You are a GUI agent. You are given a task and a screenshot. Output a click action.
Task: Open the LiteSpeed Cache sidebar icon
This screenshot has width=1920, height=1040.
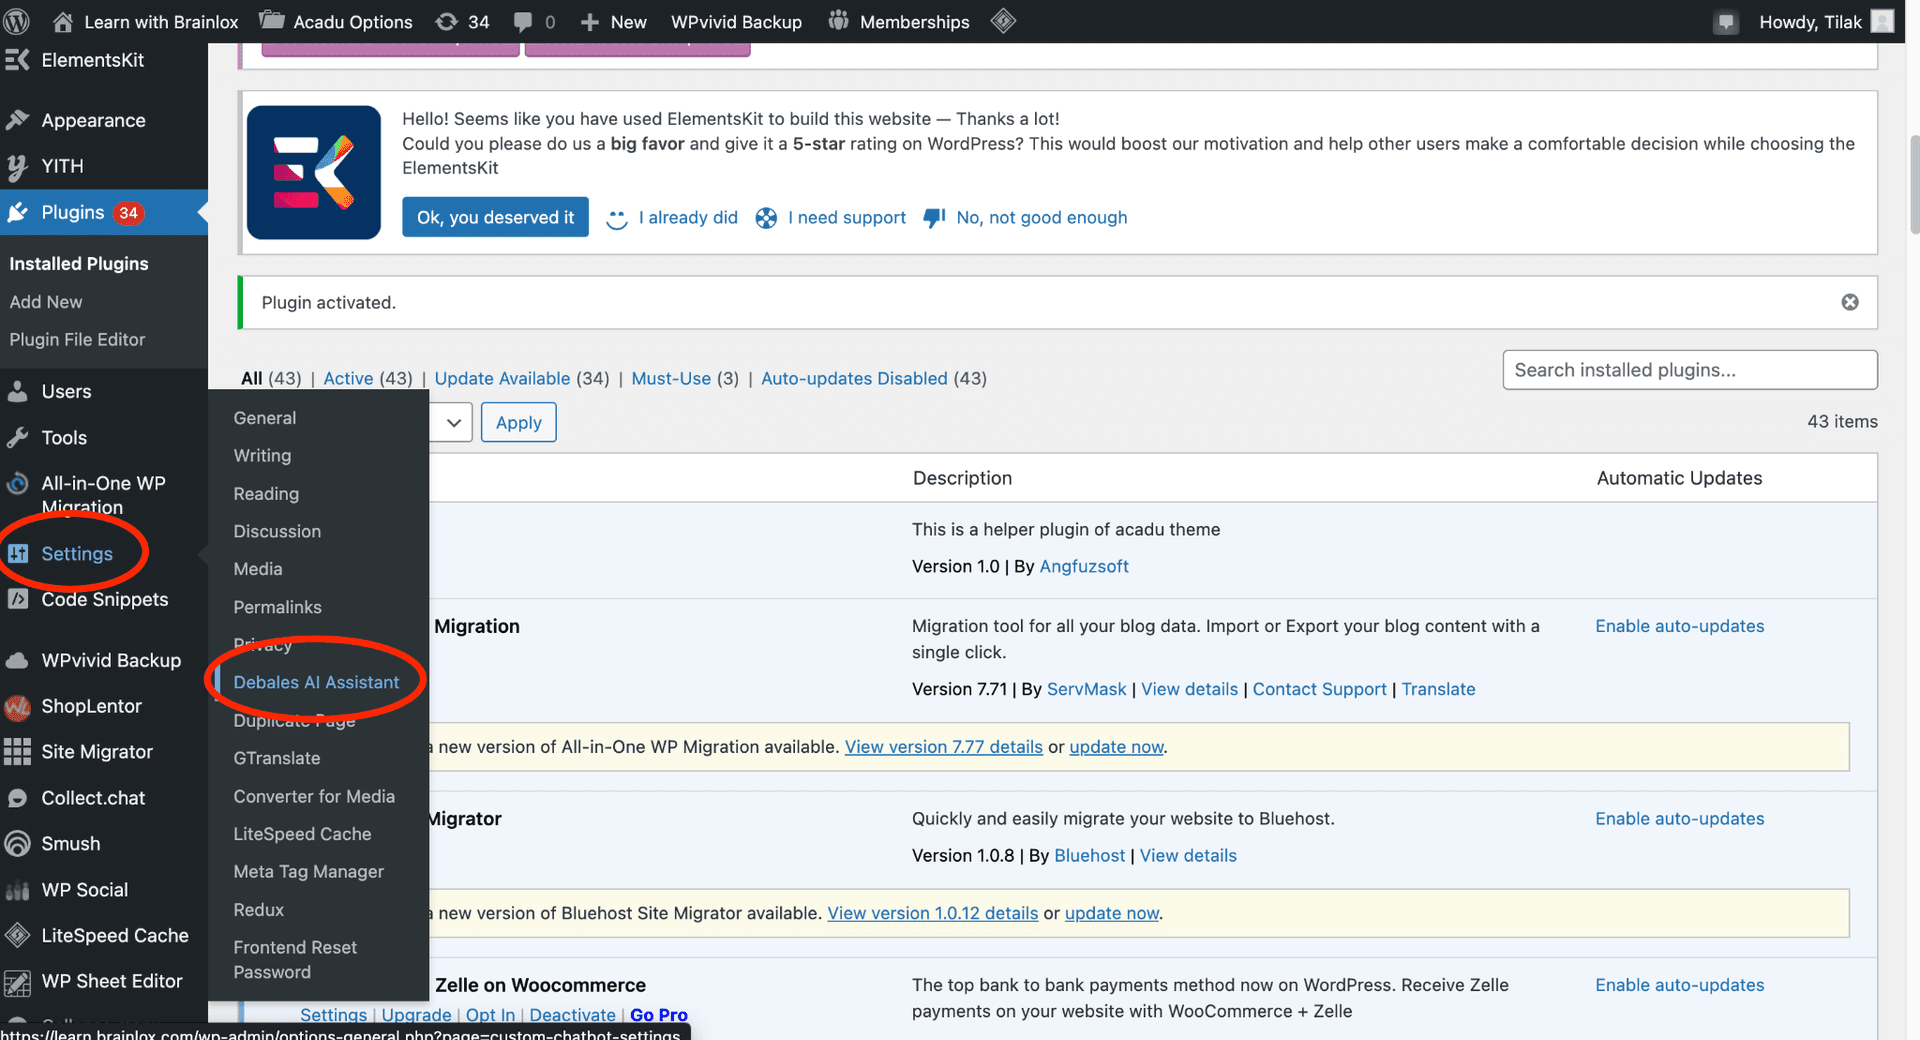18,935
